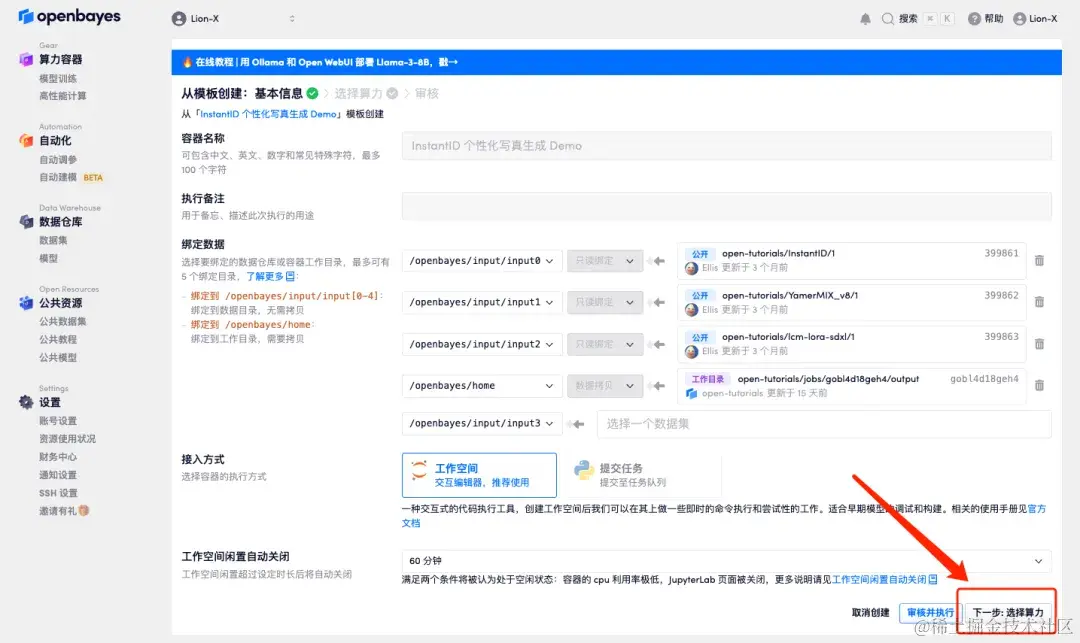The width and height of the screenshot is (1080, 643).
Task: Open the 只读绑定 dropdown for input1
Action: (605, 302)
